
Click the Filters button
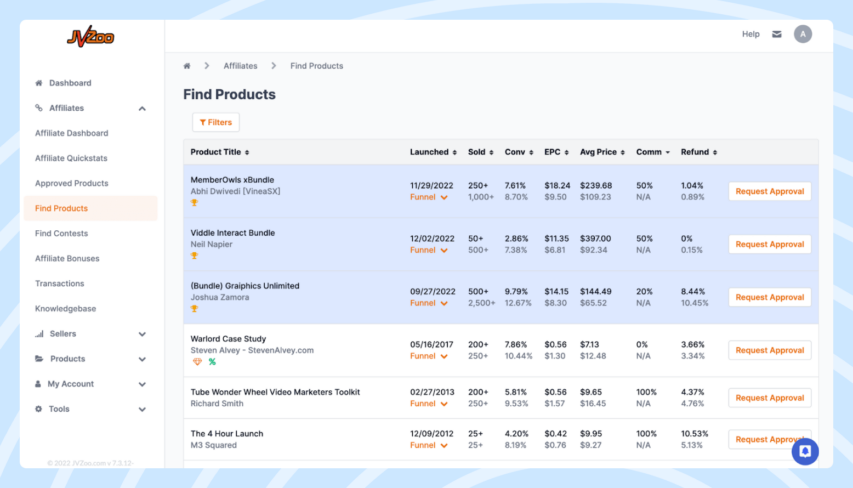(x=216, y=122)
